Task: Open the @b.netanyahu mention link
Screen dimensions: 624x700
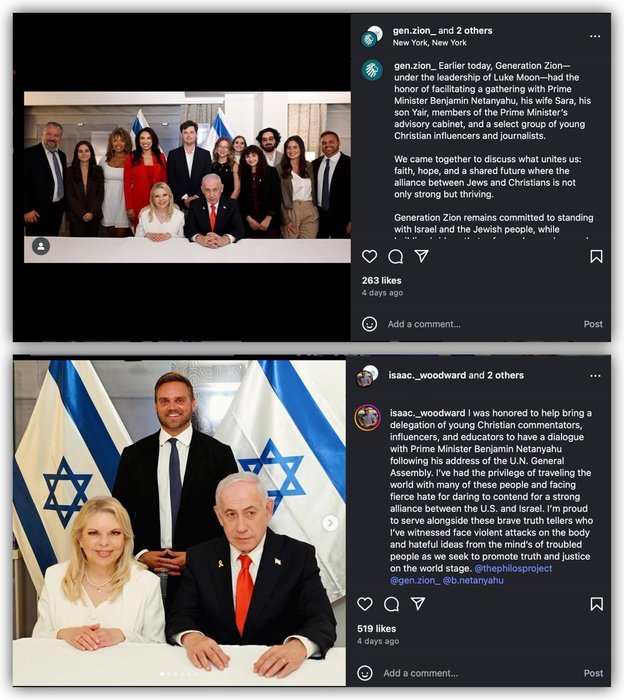Action: point(473,580)
